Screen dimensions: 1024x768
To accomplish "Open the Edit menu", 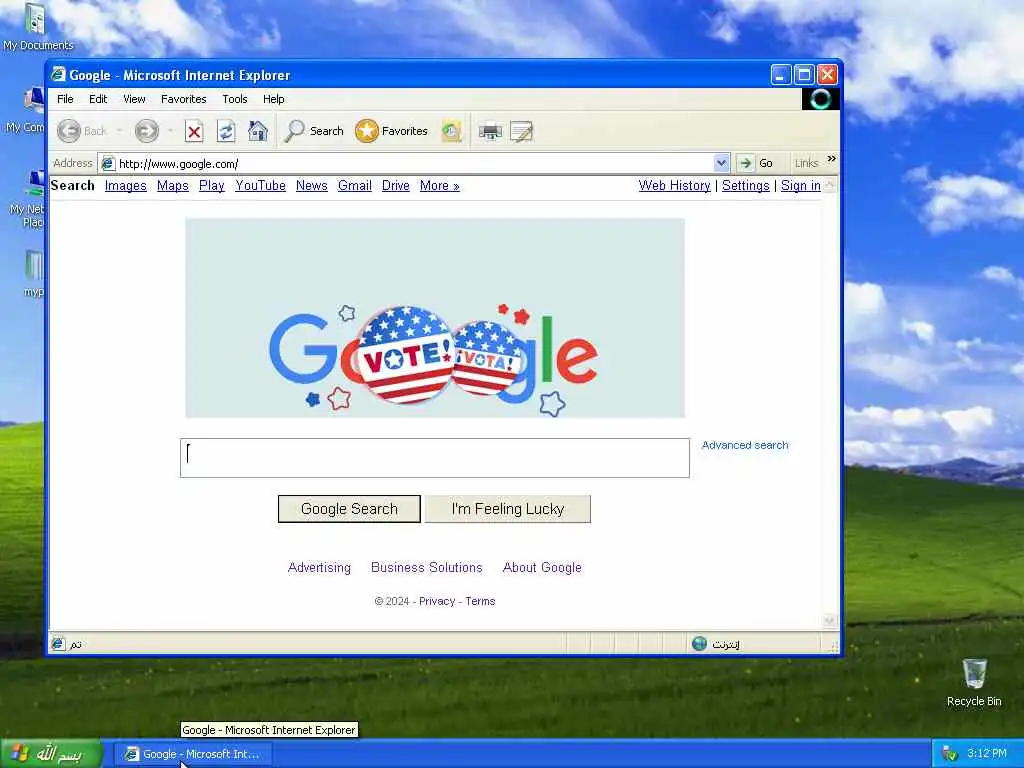I will [98, 99].
